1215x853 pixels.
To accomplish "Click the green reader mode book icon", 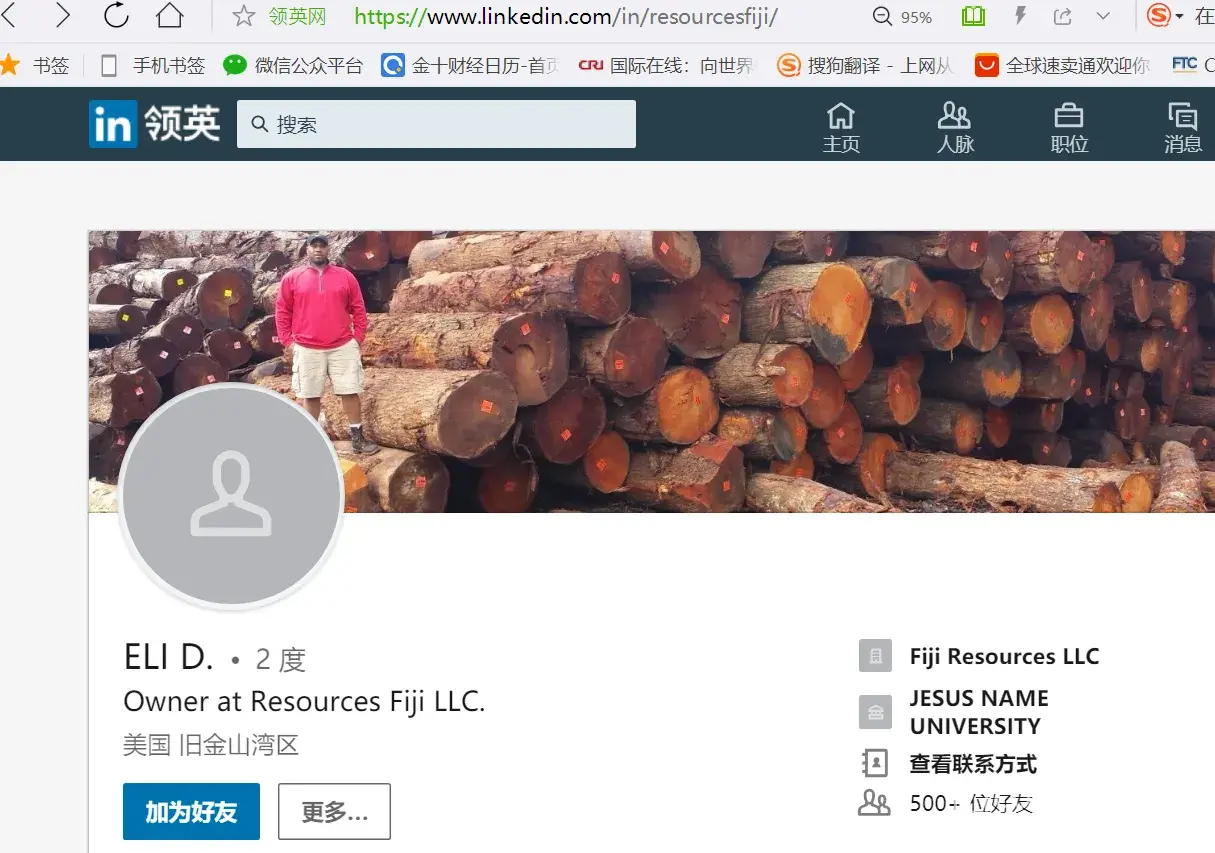I will click(972, 16).
